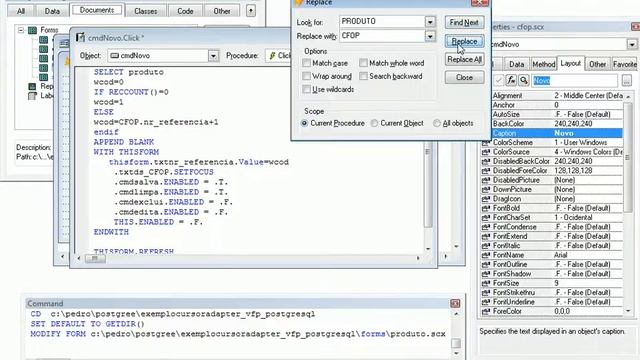Click the lightning icon in Procedure box
640x360 pixels.
point(273,56)
